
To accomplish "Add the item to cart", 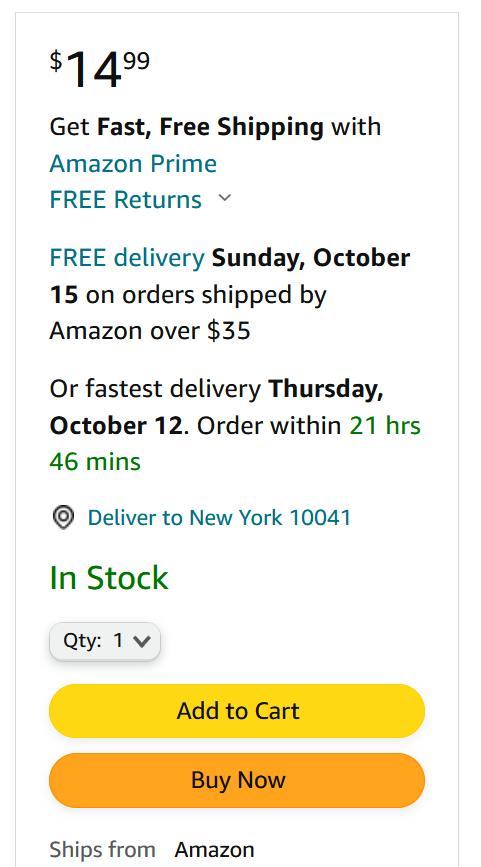I will point(237,711).
